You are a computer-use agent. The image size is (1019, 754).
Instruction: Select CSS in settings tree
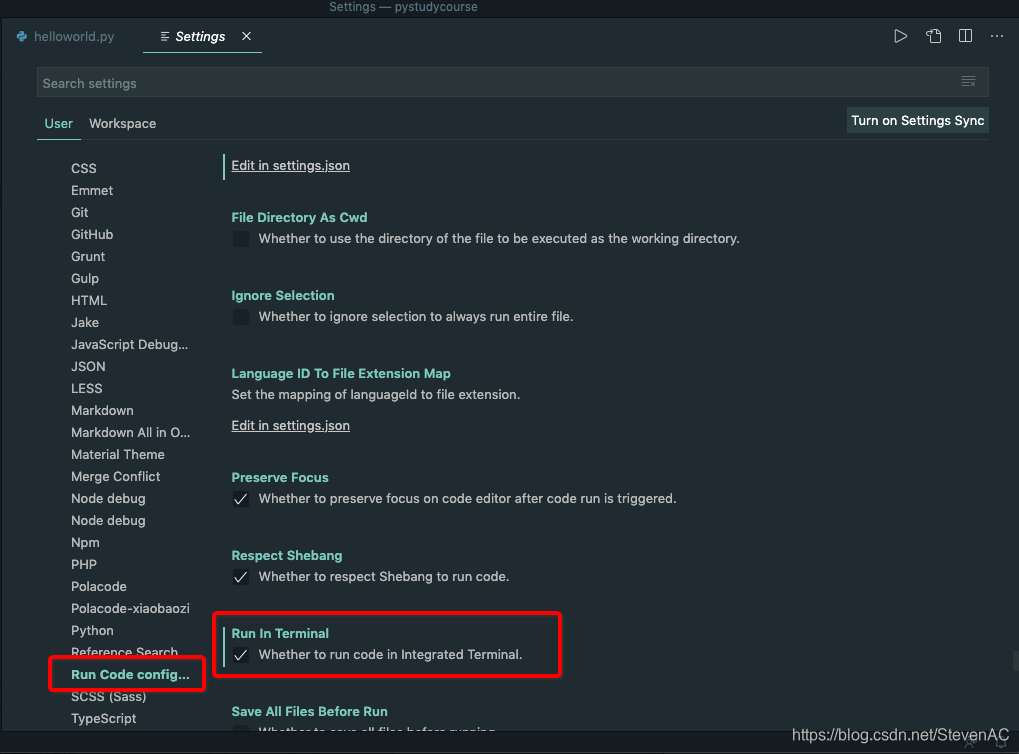[84, 168]
